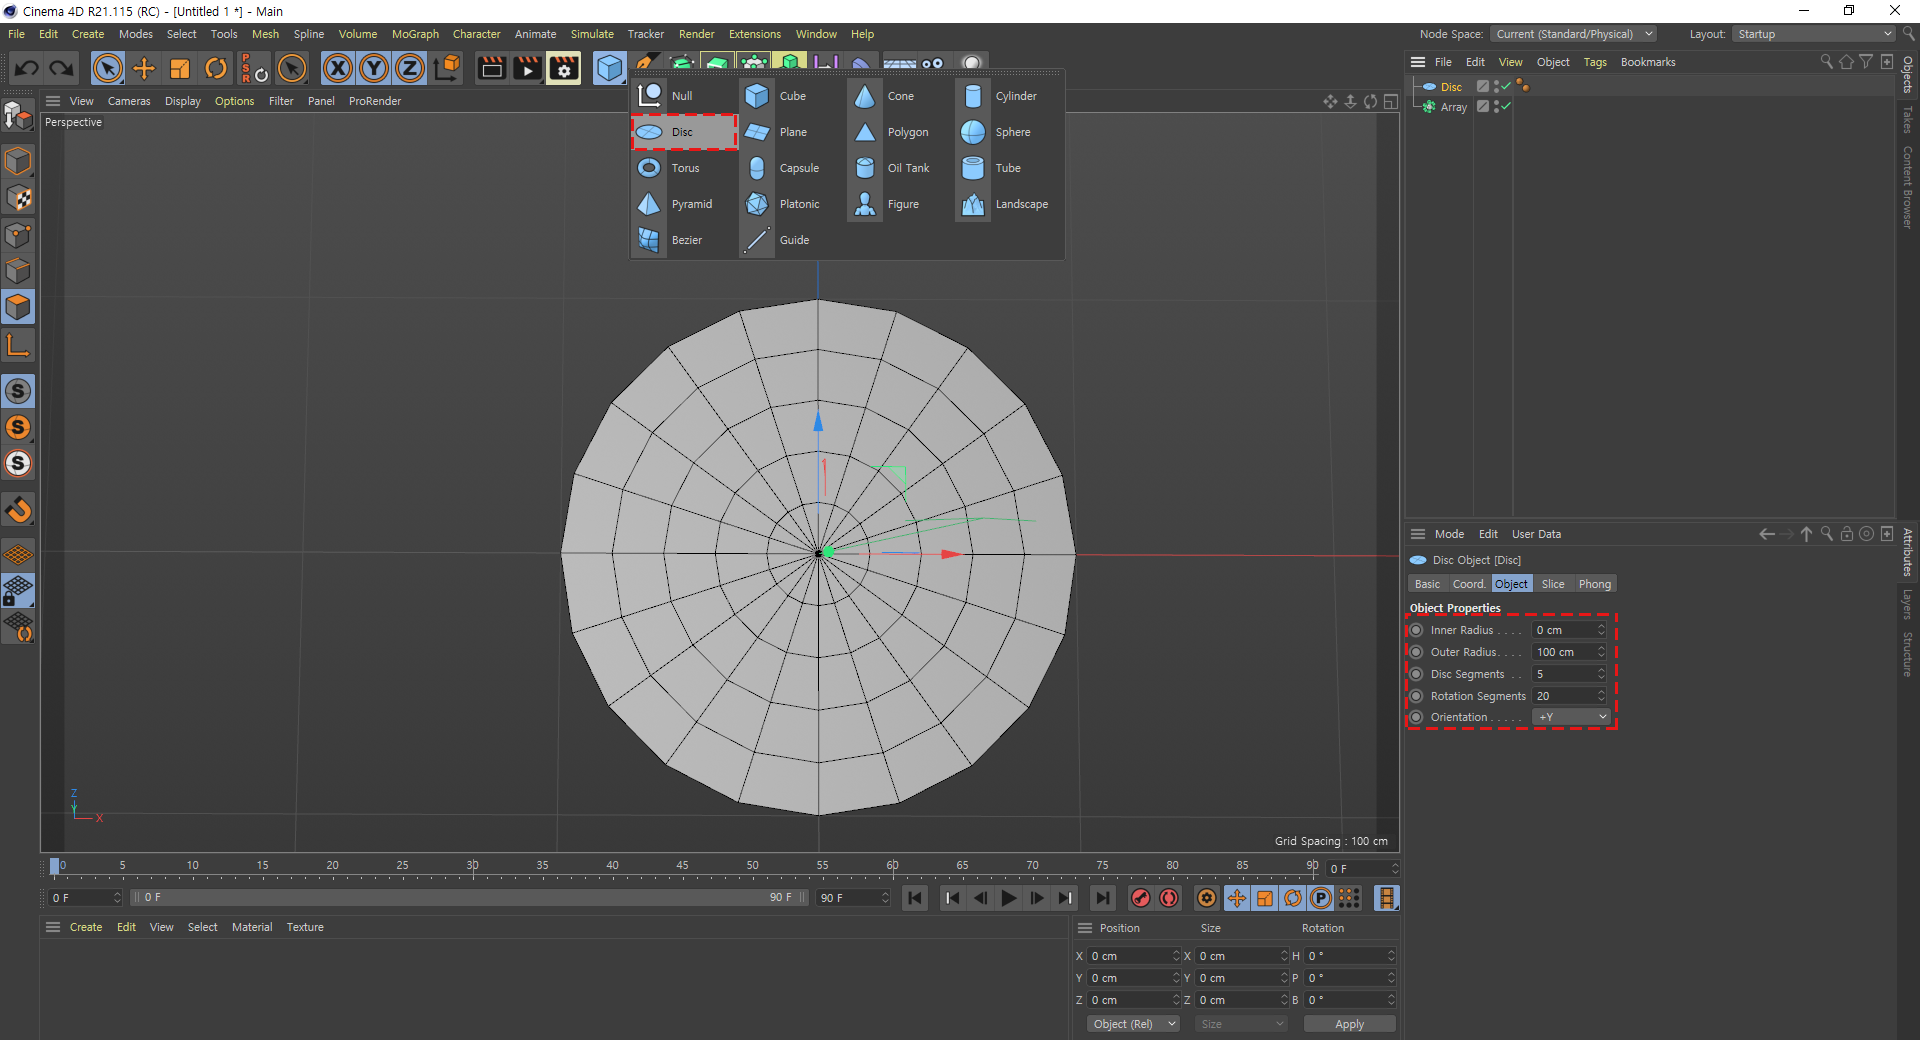Open the MoGraph menu

pos(415,34)
